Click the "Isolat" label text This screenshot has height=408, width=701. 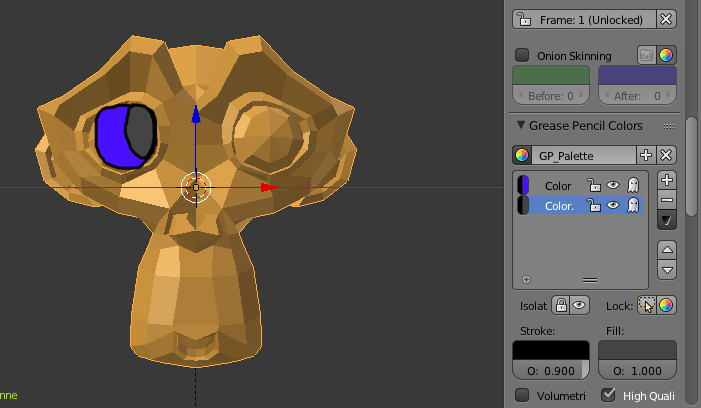click(533, 306)
